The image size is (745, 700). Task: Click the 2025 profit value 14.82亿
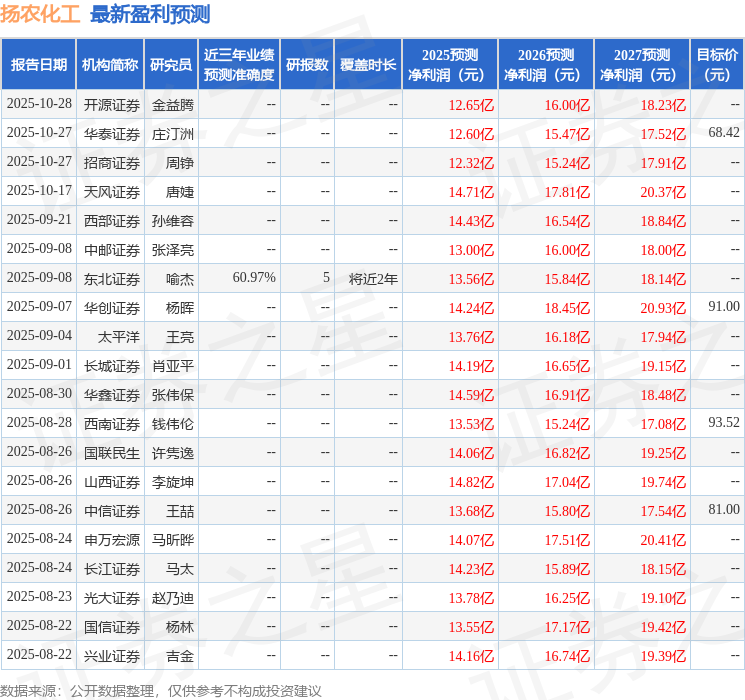click(471, 482)
